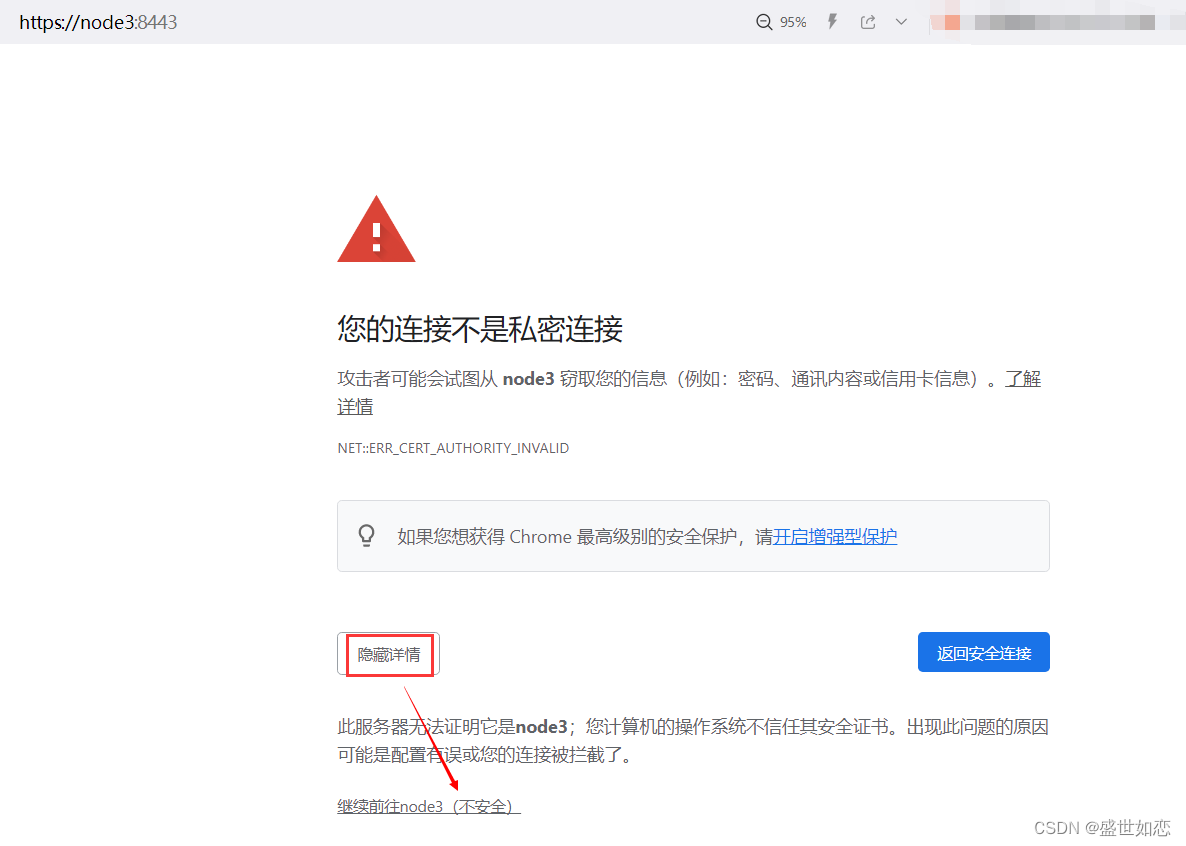Select the NET::ERR_CERT_AUTHORITY_INVALID error code

[453, 448]
